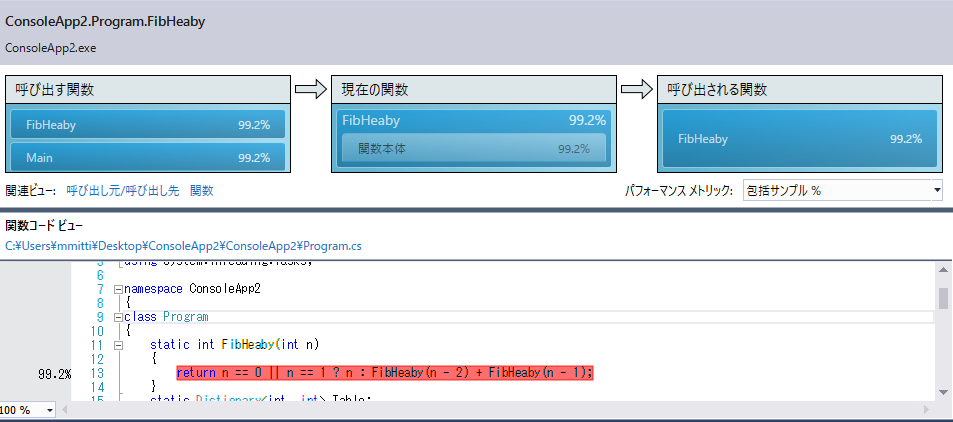Select FibHeaby in the called functions panel

800,139
